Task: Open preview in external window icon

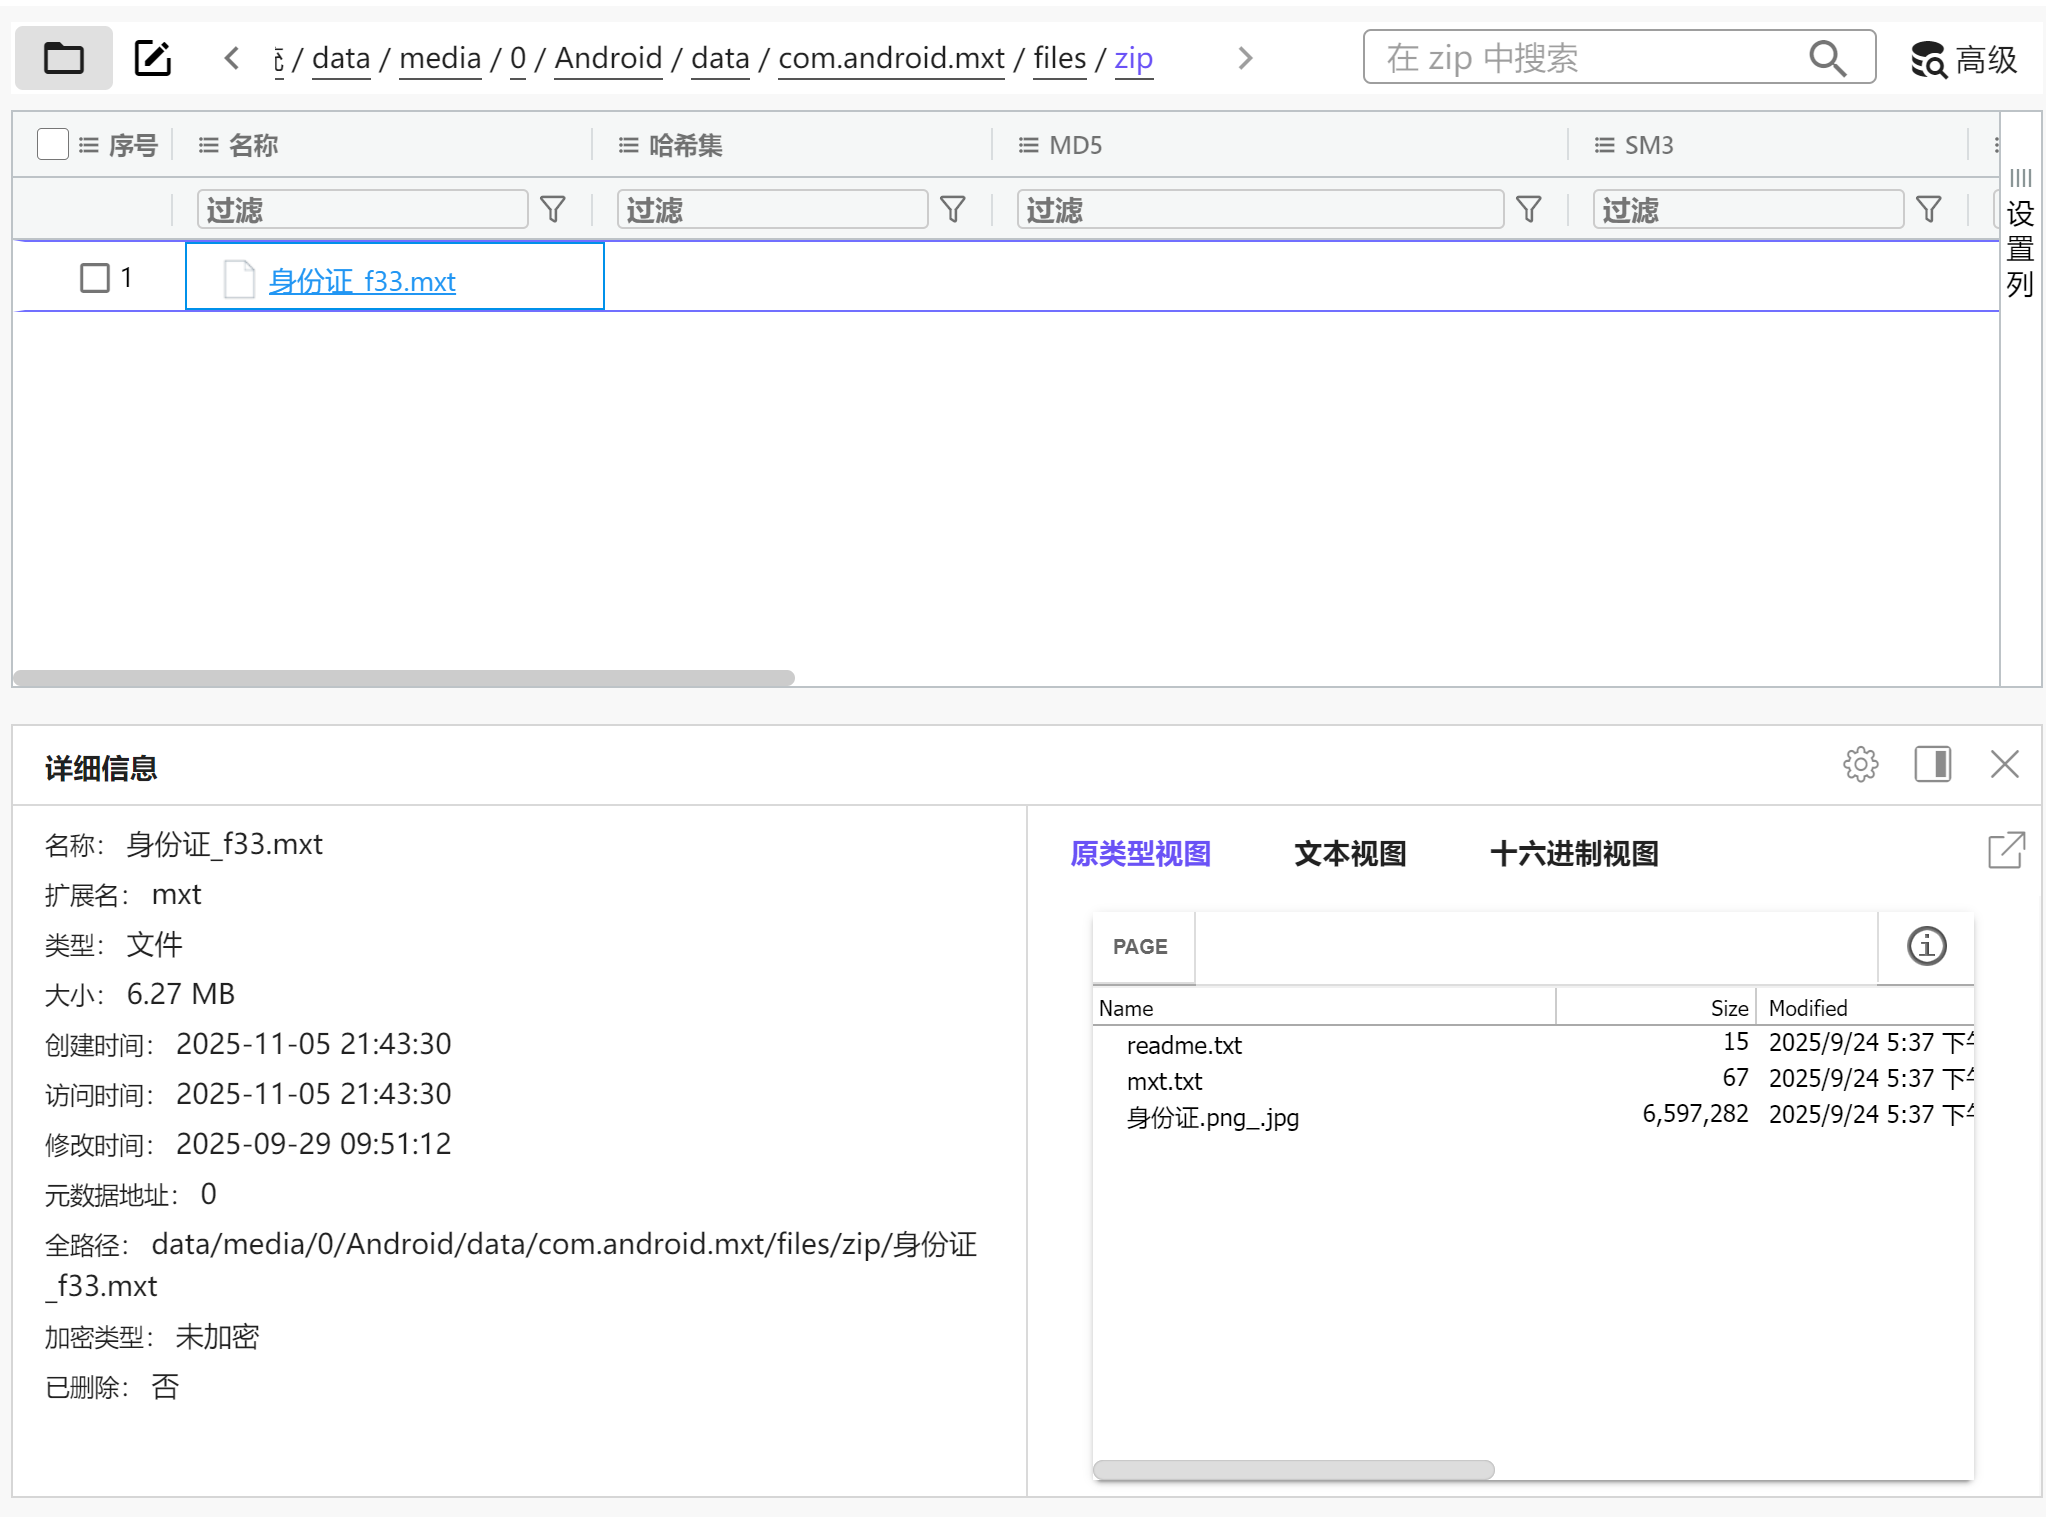Action: pos(2005,851)
